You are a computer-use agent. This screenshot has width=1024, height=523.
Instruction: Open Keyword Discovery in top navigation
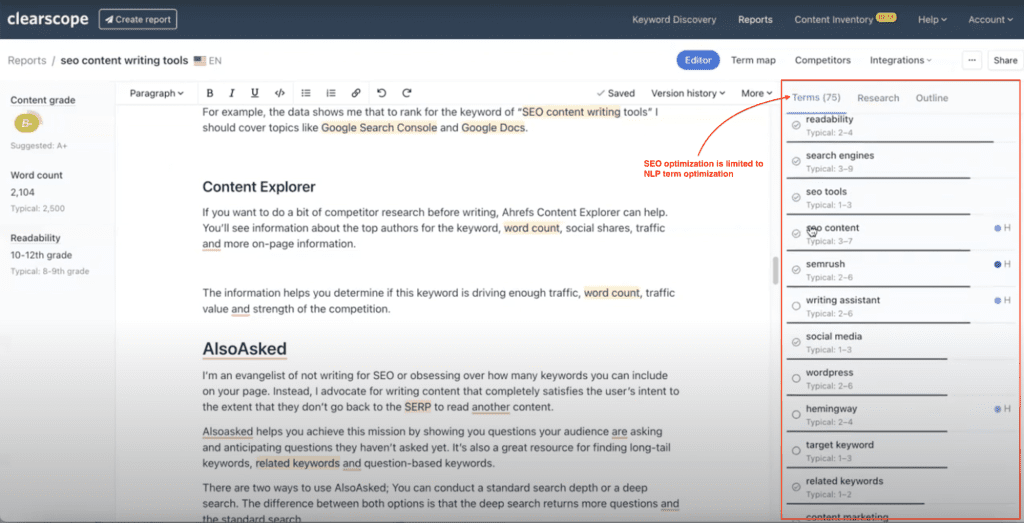click(674, 20)
